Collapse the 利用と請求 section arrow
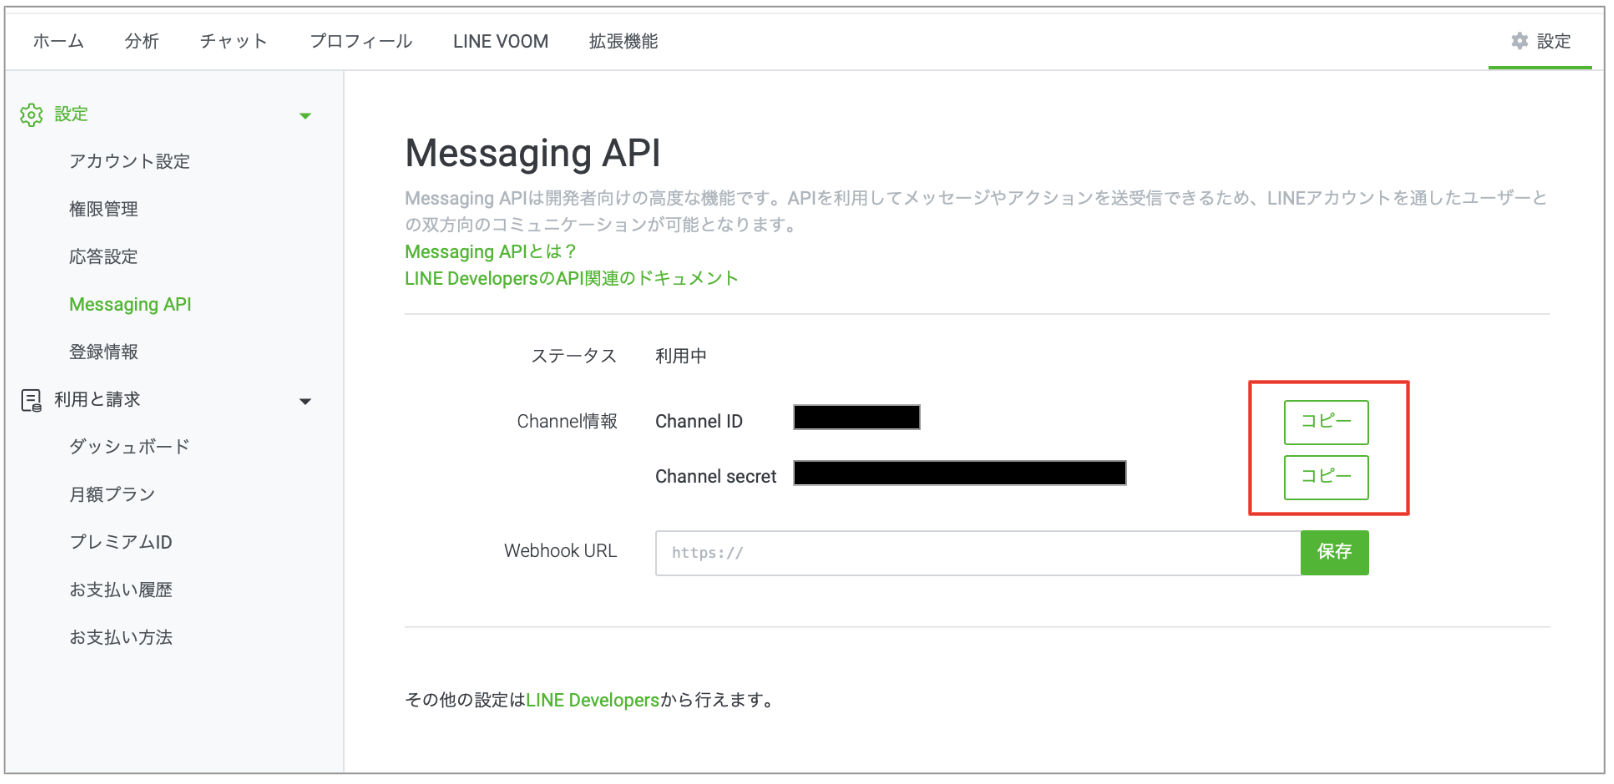 point(305,402)
